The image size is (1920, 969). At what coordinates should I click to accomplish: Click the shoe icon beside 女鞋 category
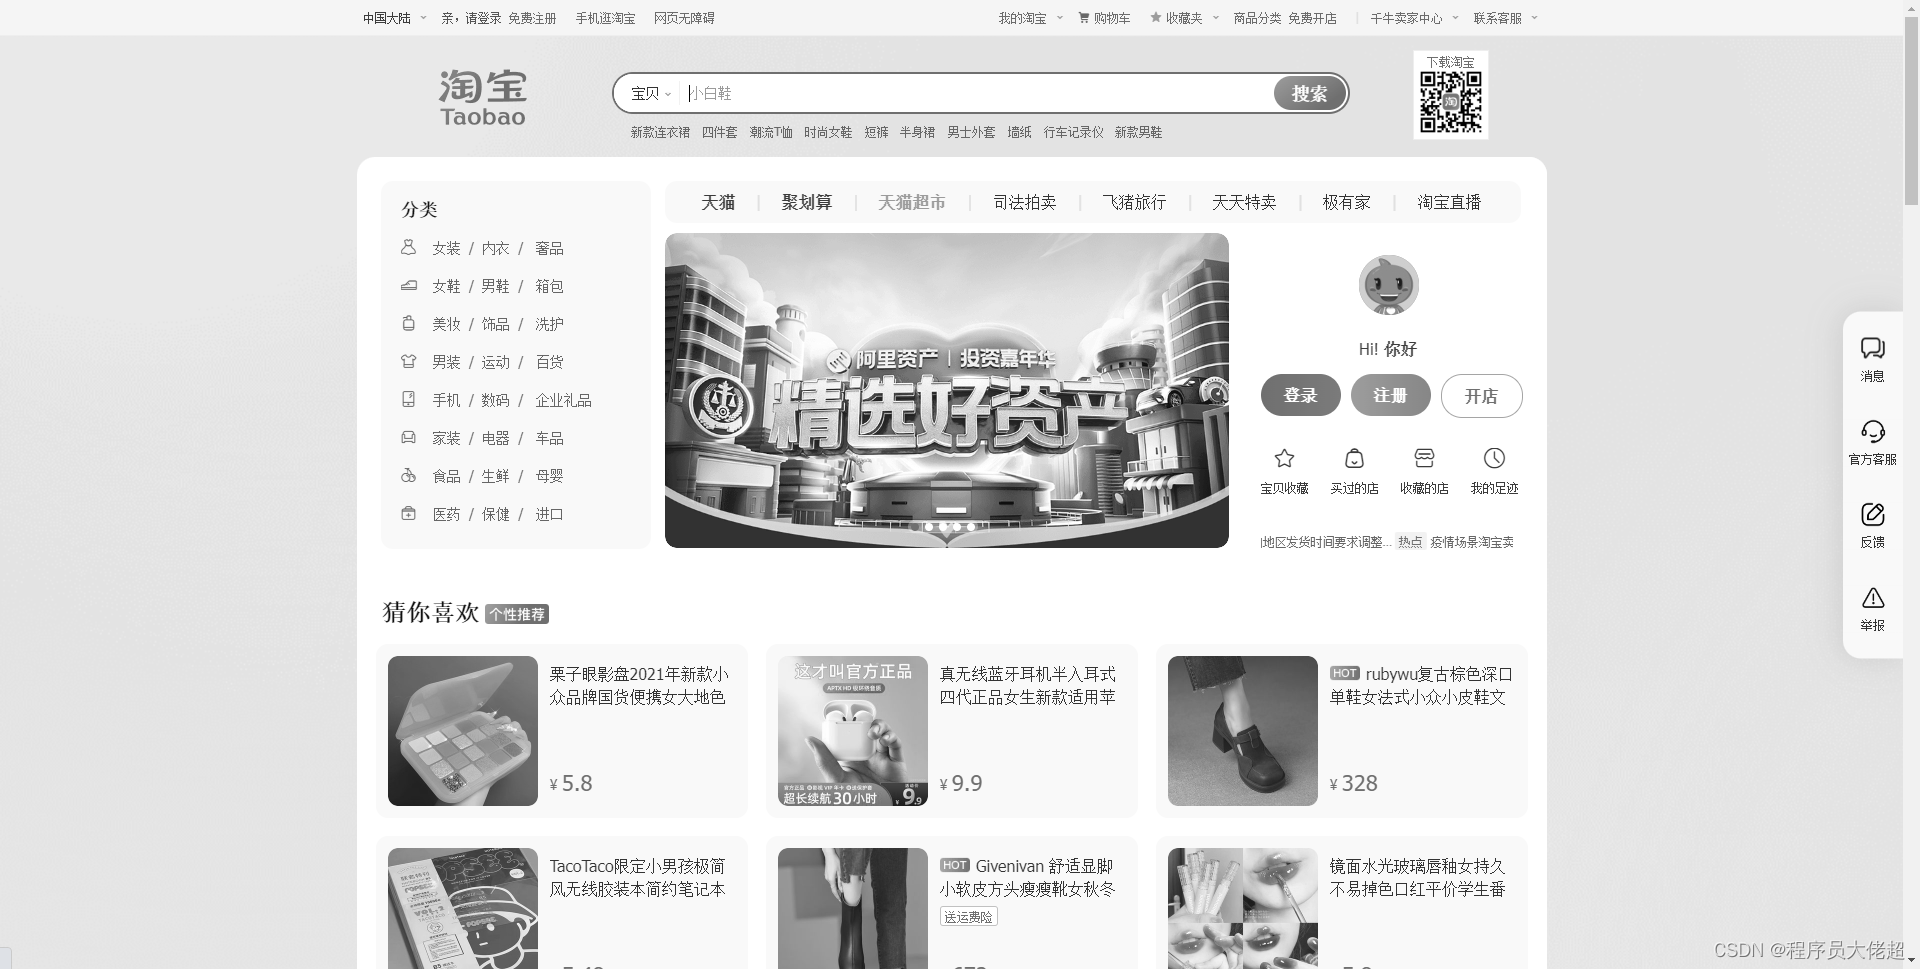(408, 285)
